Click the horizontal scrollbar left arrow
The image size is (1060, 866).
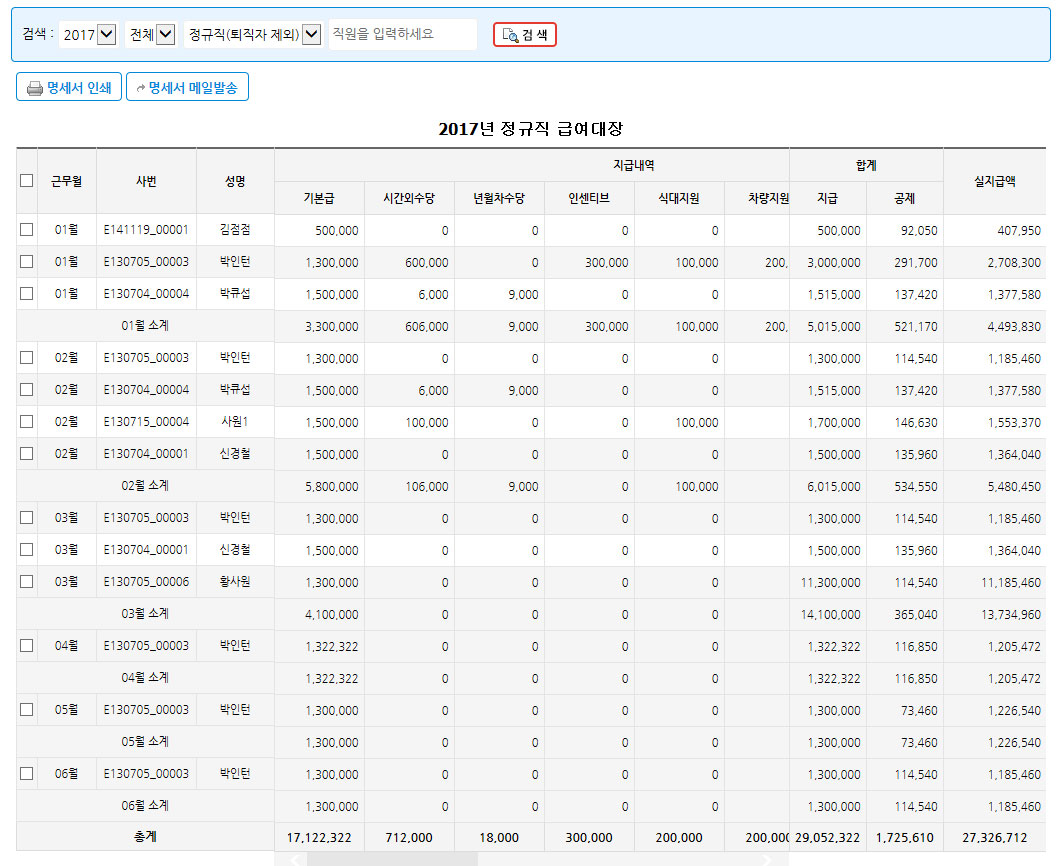click(295, 860)
